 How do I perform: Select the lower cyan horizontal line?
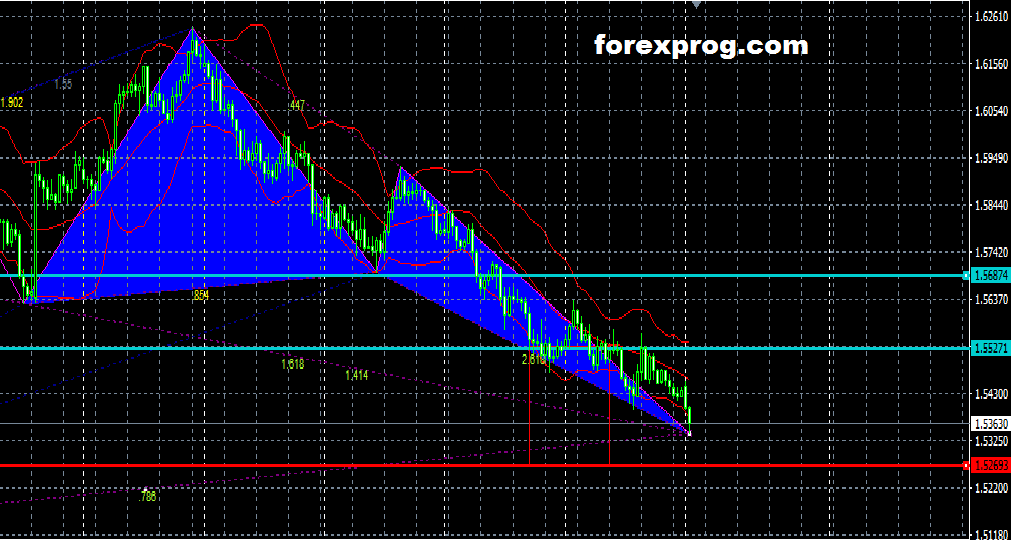click(300, 348)
